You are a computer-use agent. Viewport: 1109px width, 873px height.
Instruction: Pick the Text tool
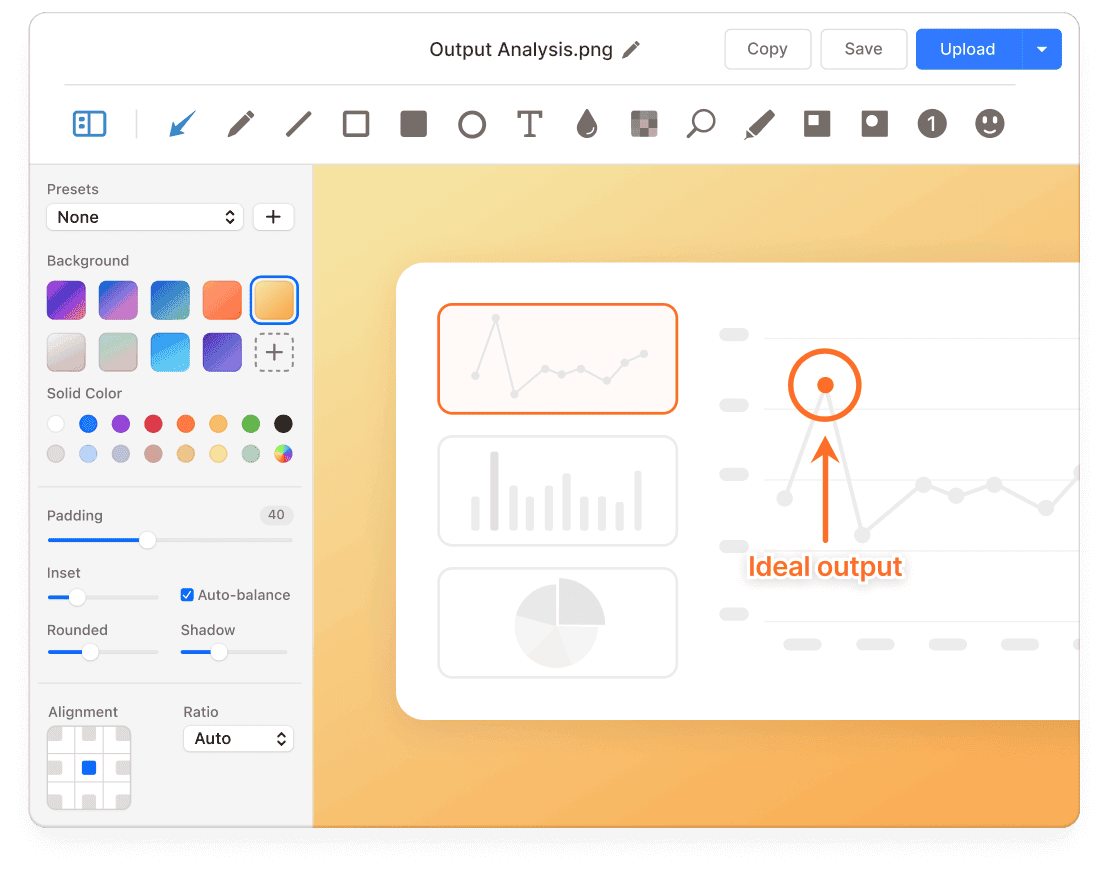(x=529, y=124)
